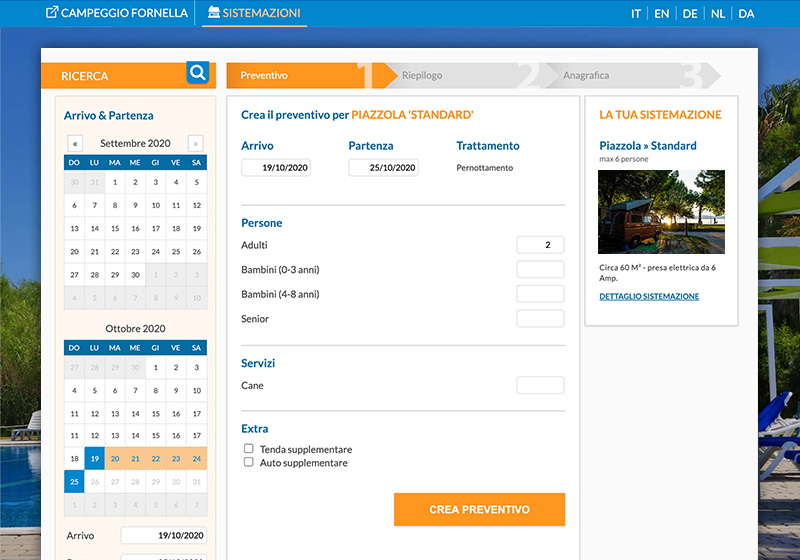This screenshot has width=800, height=560.
Task: Open the Sistemazioni tab
Action: pos(254,13)
